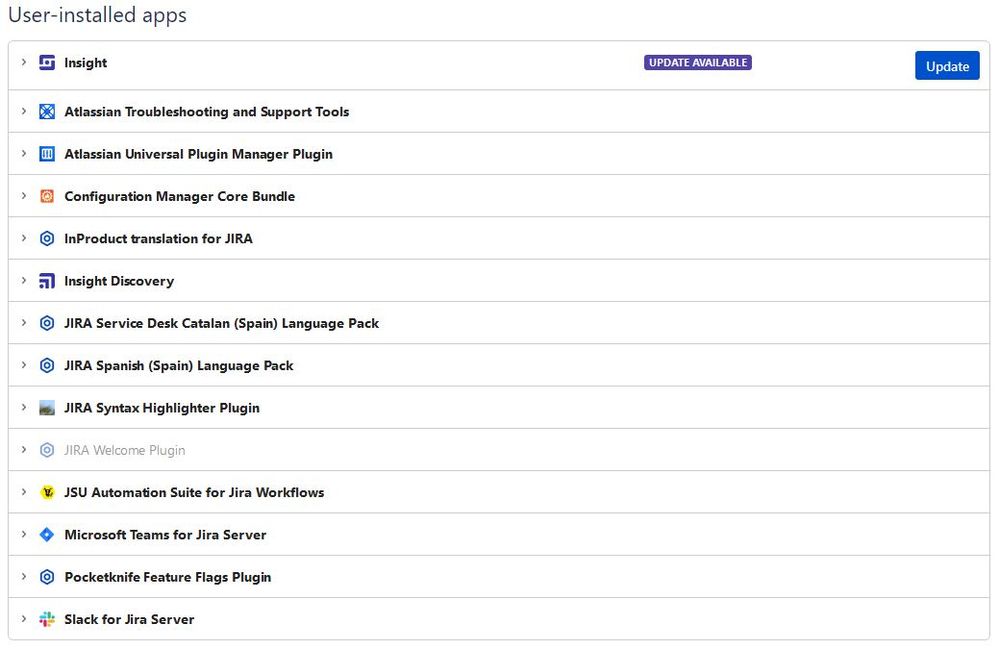Screen dimensions: 999x649
Task: Select JIRA Spanish (Spain) Language Pack name
Action: [x=179, y=366]
